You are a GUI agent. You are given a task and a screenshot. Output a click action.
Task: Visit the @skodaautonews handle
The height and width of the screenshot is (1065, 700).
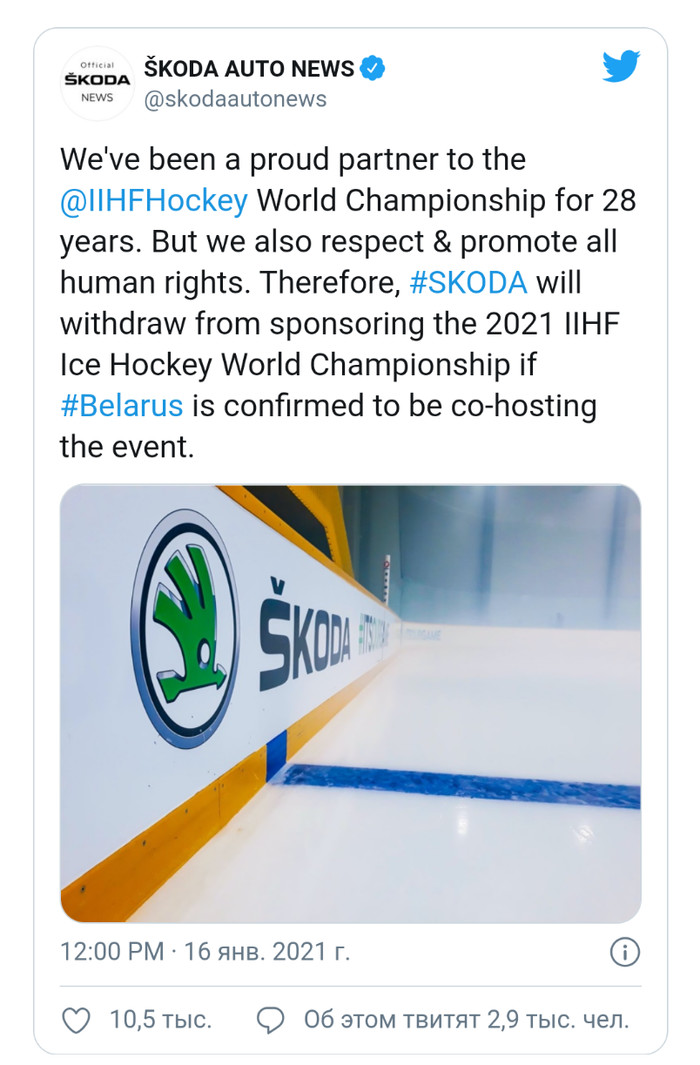click(235, 100)
